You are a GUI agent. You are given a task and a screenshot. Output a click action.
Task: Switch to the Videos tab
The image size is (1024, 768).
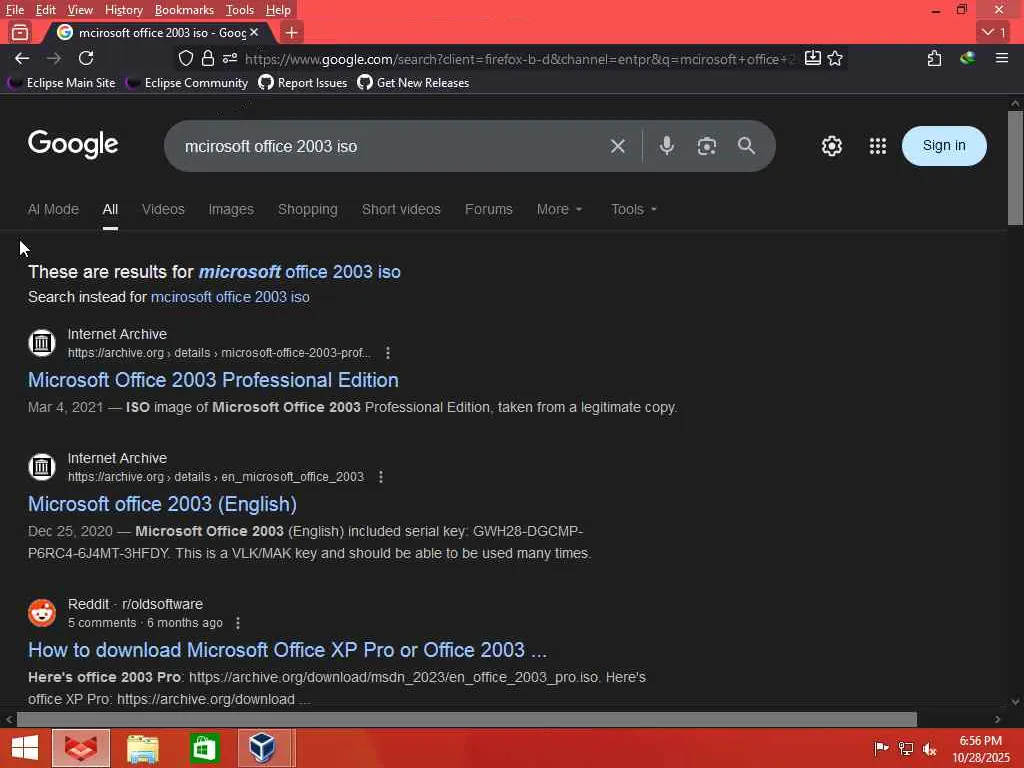click(x=163, y=209)
